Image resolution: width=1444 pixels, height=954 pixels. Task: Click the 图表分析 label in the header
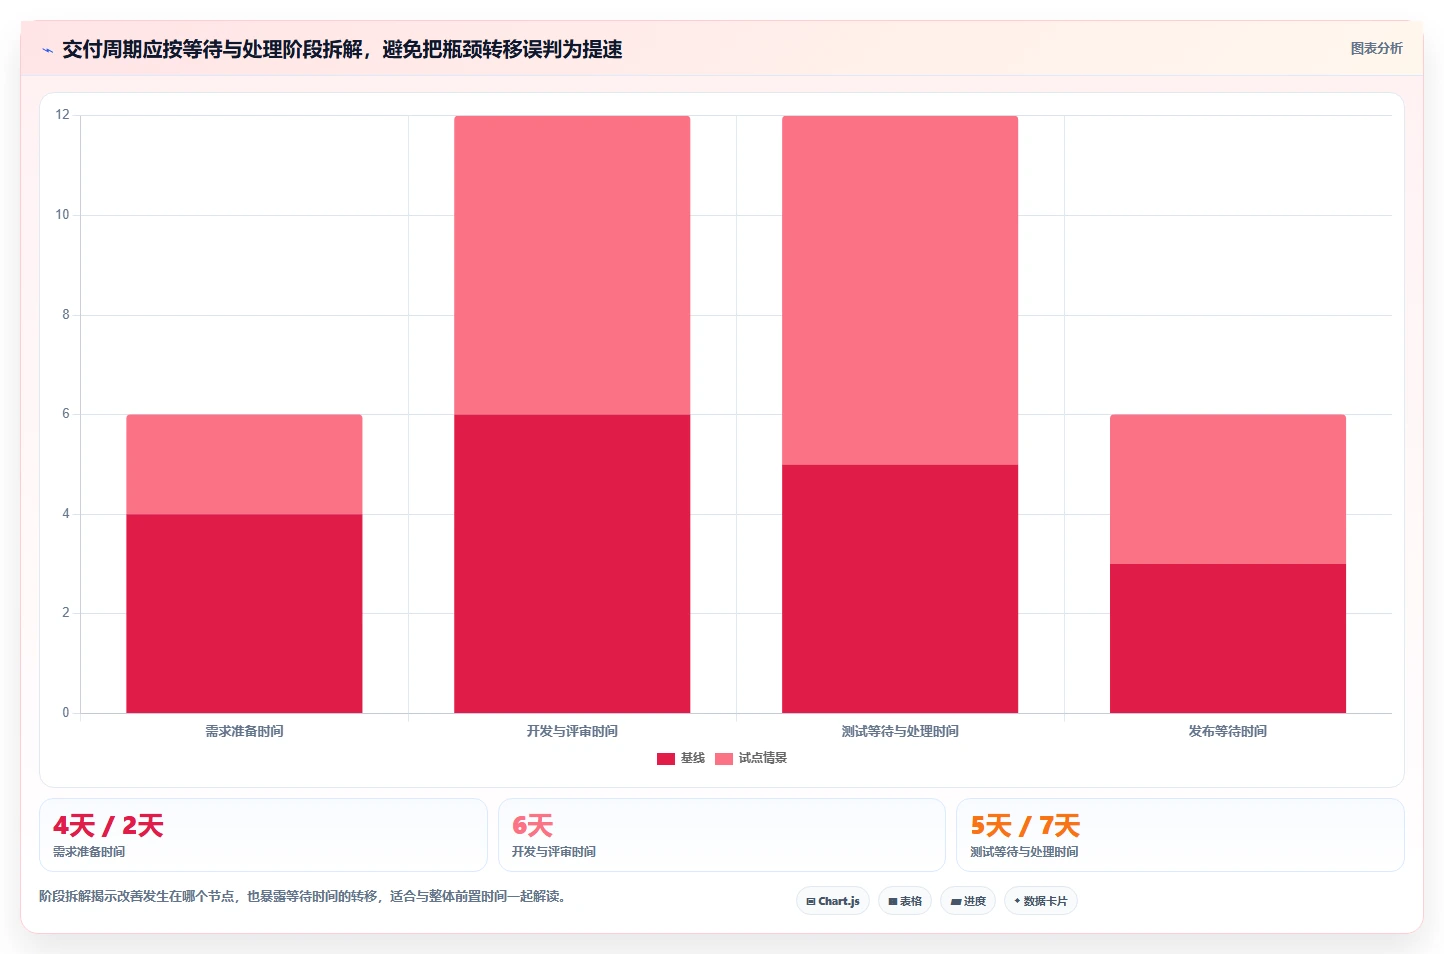(1376, 48)
